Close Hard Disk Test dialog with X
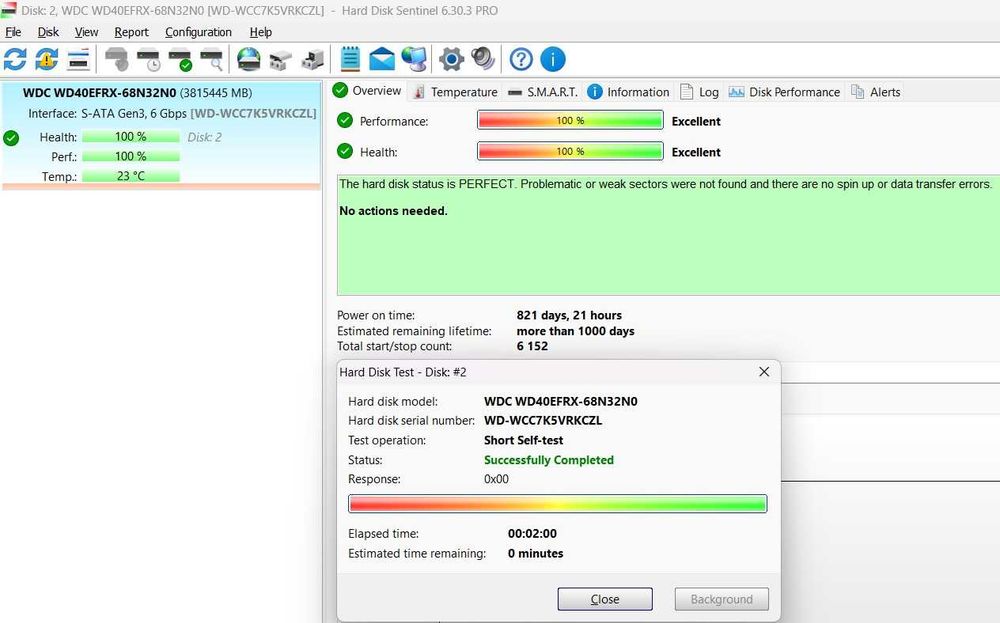This screenshot has height=623, width=1000. tap(764, 372)
